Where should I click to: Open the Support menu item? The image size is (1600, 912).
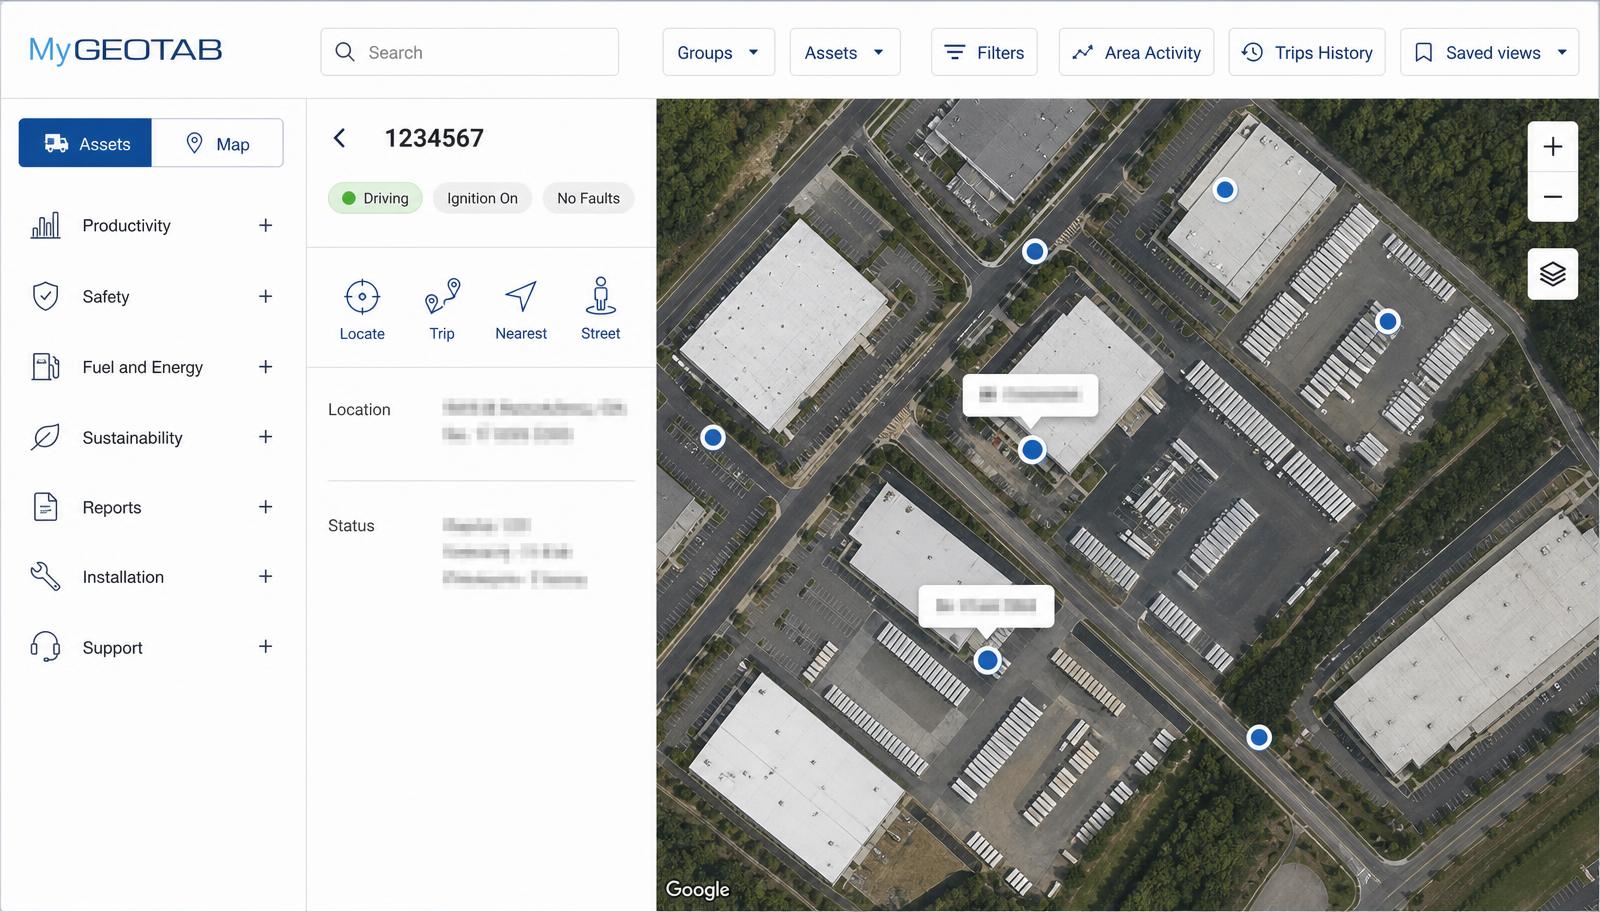pos(152,647)
